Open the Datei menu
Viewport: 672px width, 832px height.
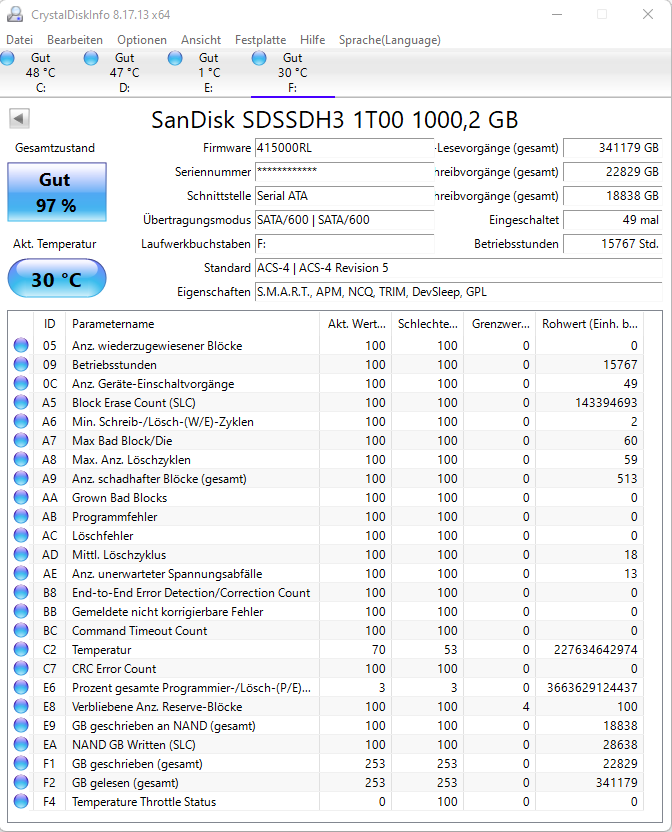(x=20, y=40)
